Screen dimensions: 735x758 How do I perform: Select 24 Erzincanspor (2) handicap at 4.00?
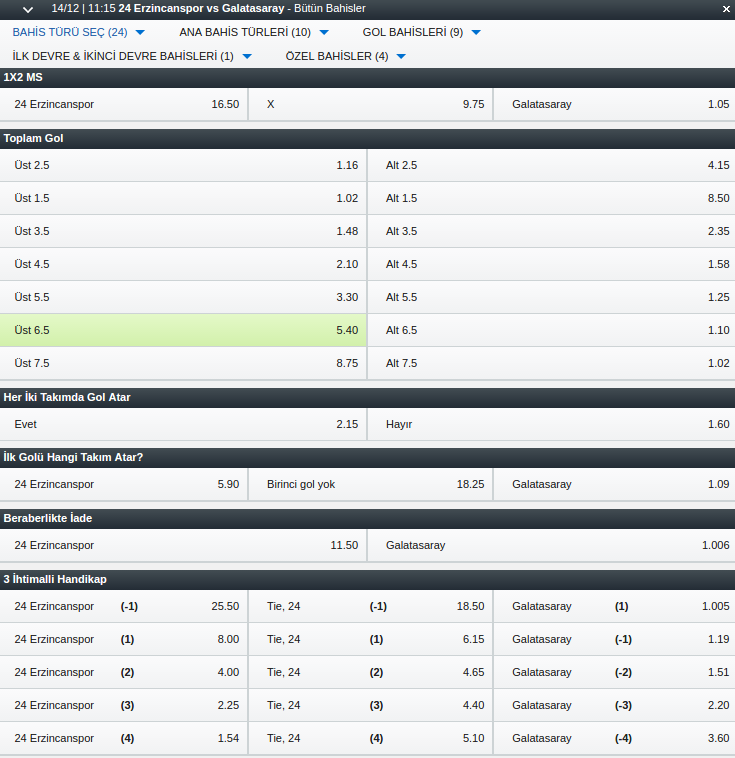pyautogui.click(x=124, y=672)
